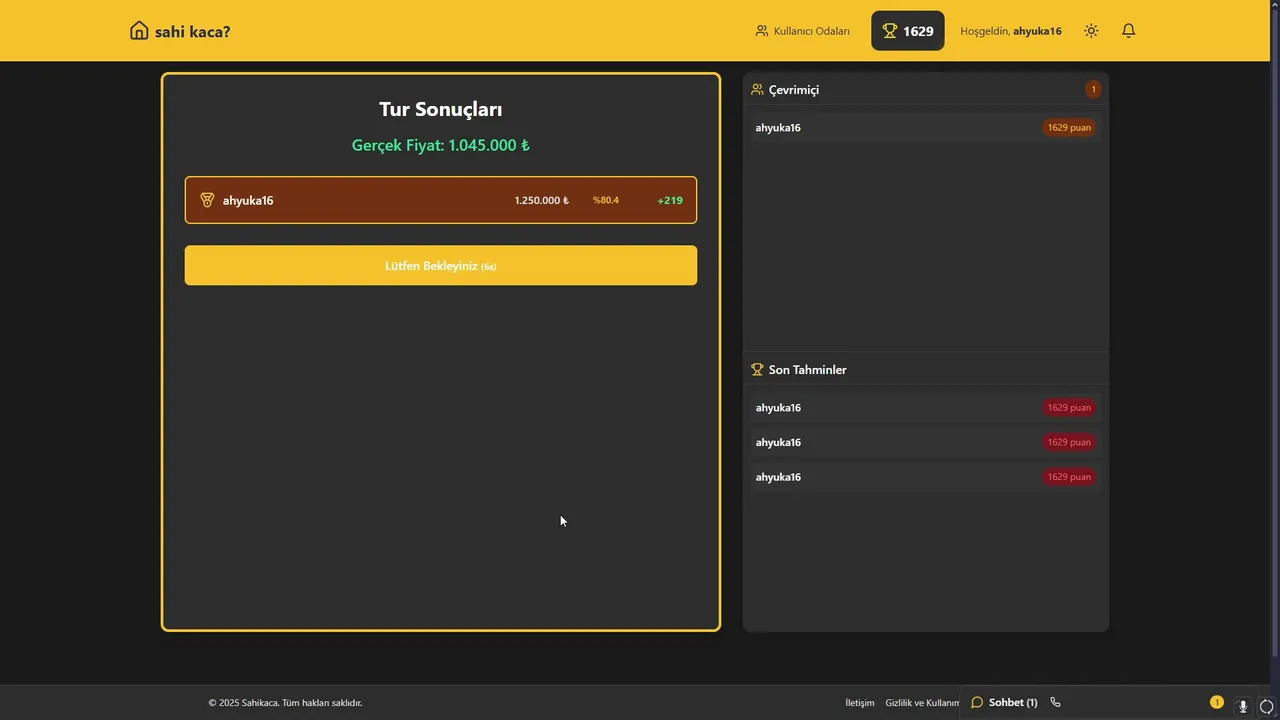Click the people icon beside Kullanıcı Odaları
Image resolution: width=1280 pixels, height=720 pixels.
point(762,31)
